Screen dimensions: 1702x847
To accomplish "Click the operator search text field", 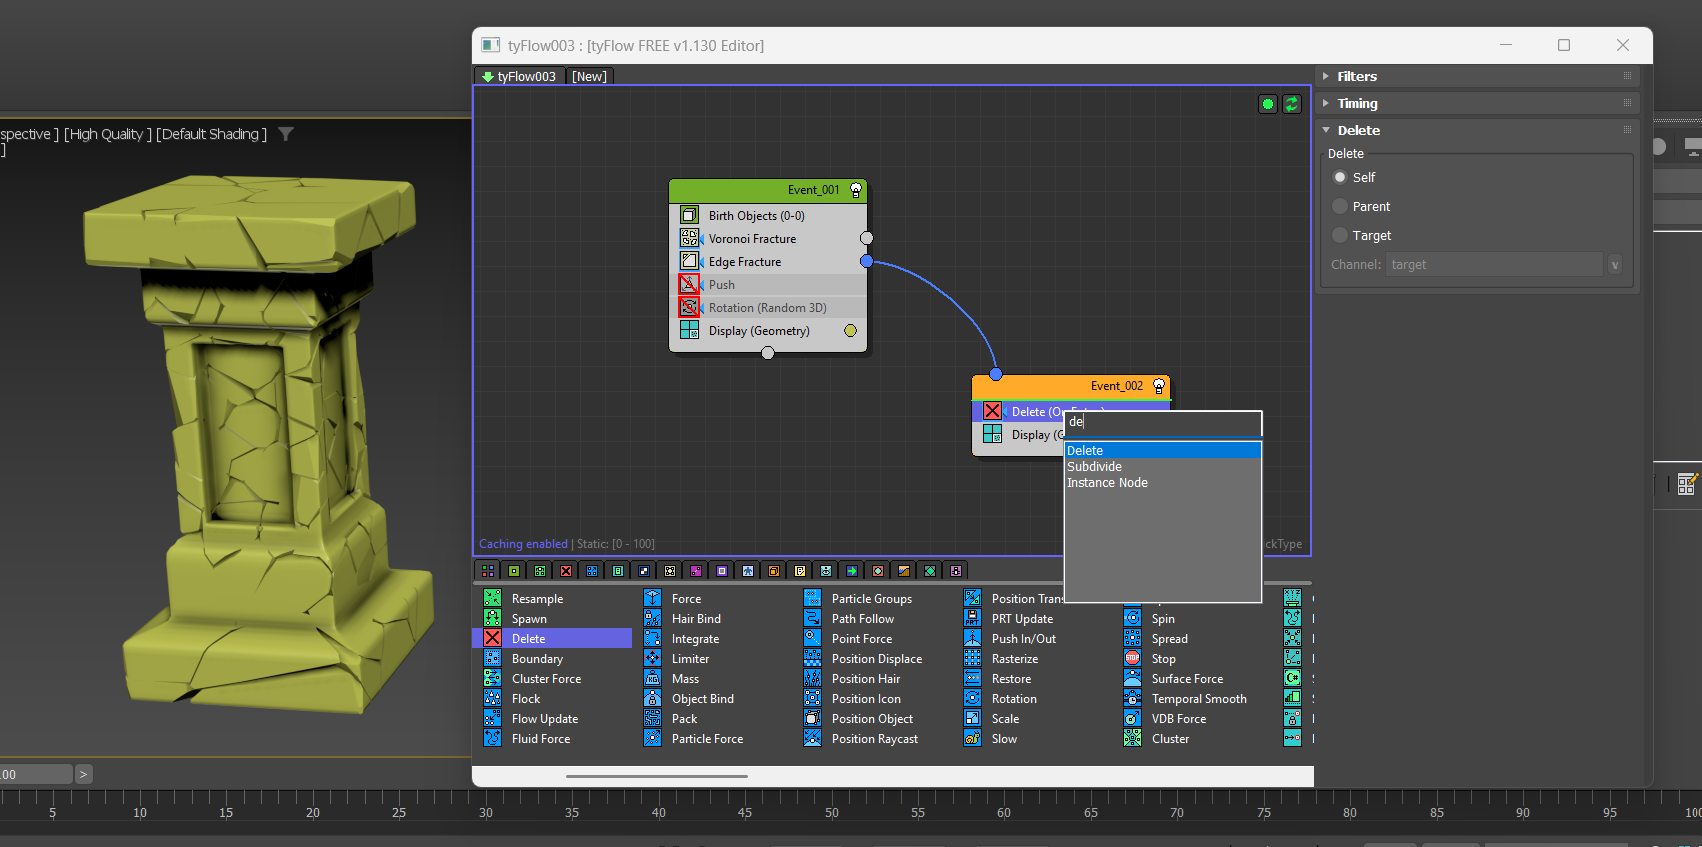I will [x=1162, y=422].
